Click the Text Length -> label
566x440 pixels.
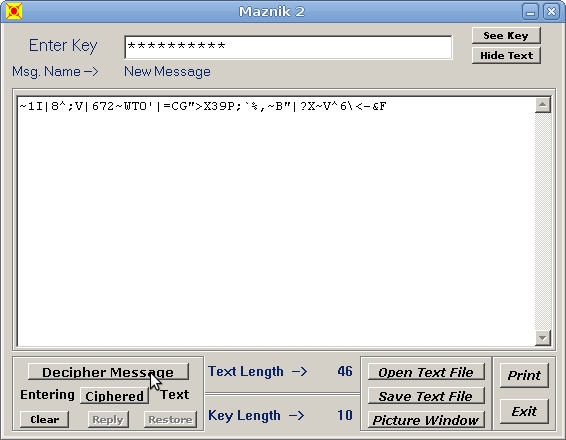(258, 371)
